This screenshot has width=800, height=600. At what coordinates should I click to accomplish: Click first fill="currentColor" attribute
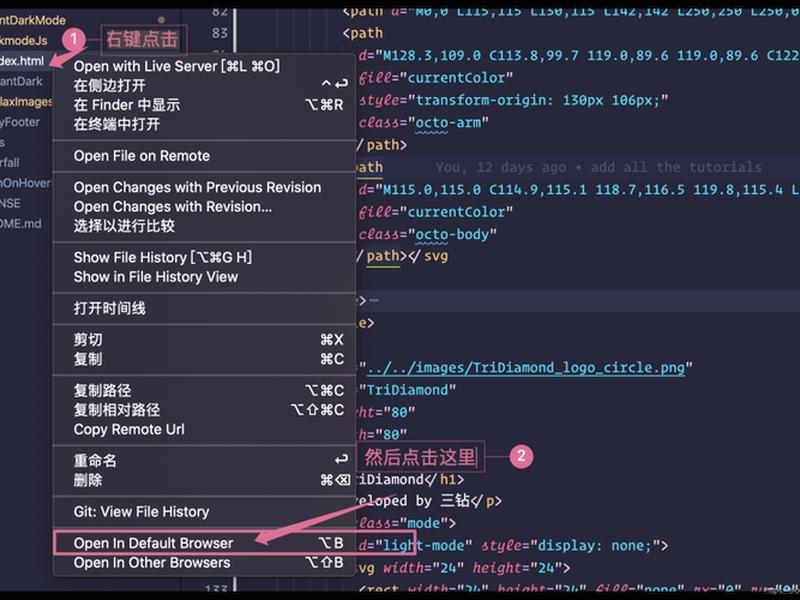click(x=435, y=78)
